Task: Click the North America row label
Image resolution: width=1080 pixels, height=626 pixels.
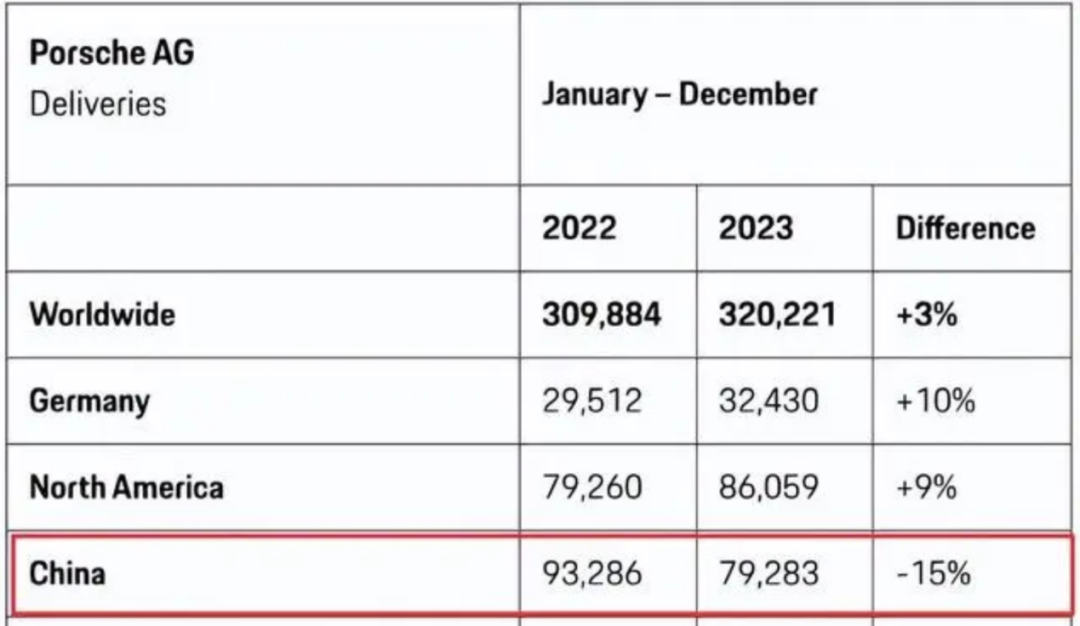Action: click(126, 487)
